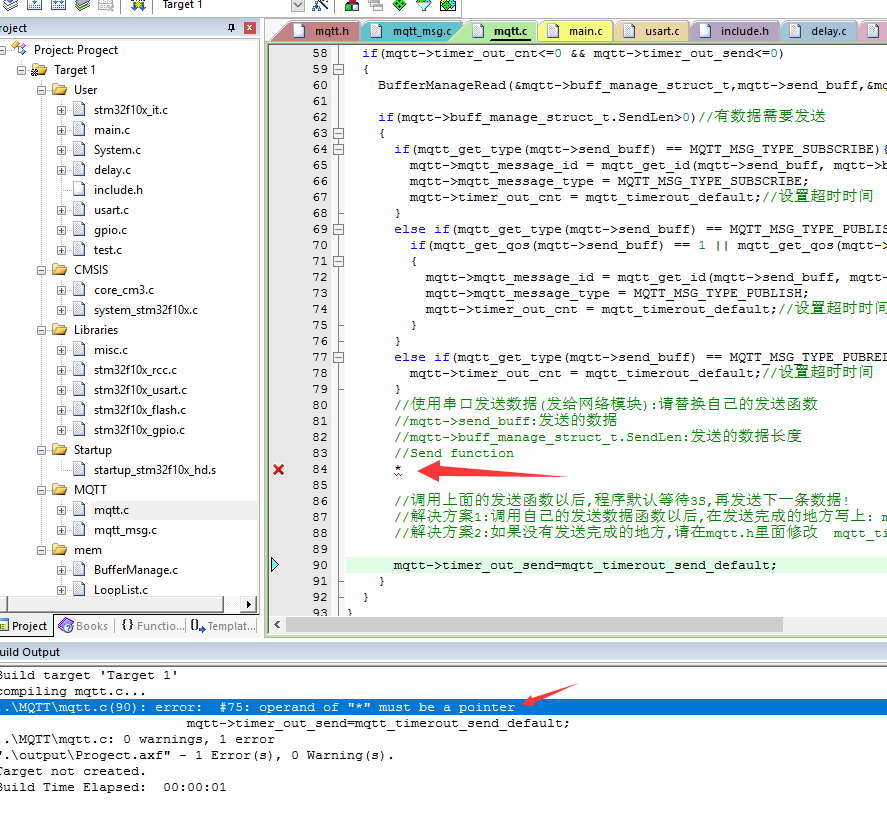The height and width of the screenshot is (814, 887).
Task: Collapse the mem group
Action: (x=41, y=550)
